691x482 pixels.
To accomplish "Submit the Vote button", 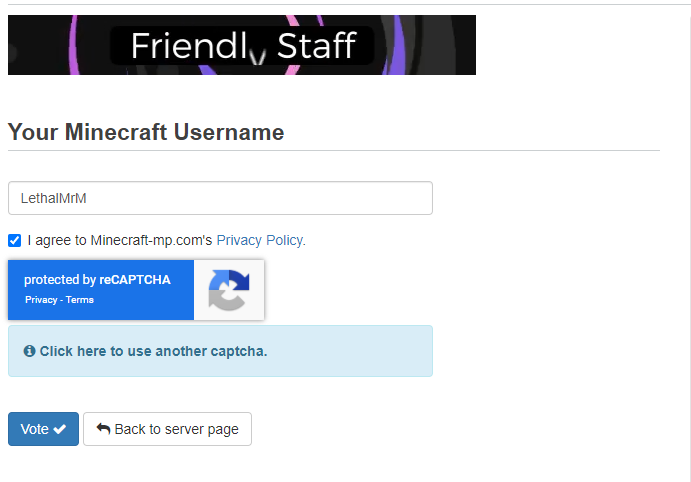I will (x=43, y=429).
